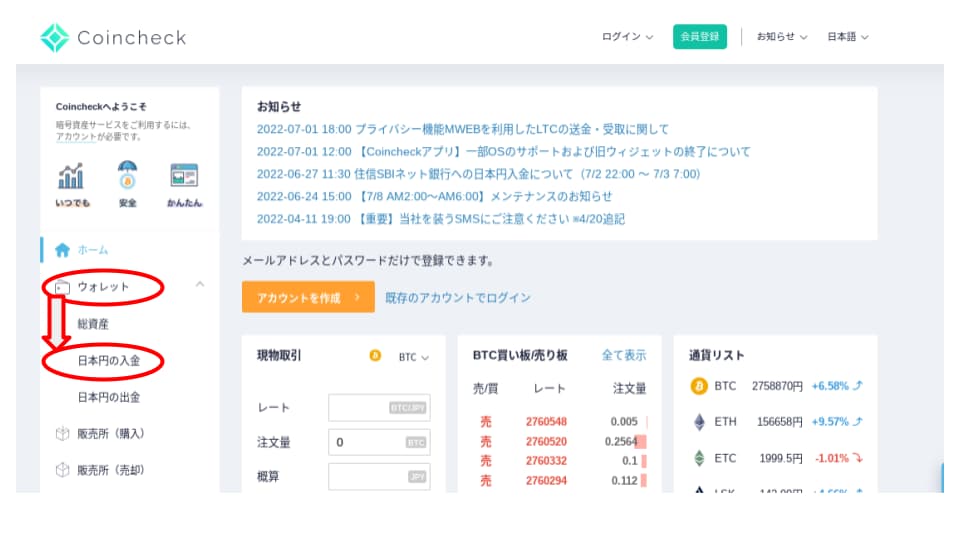The width and height of the screenshot is (960, 540).
Task: Open 販売所（売却）in the sidebar
Action: [x=111, y=470]
